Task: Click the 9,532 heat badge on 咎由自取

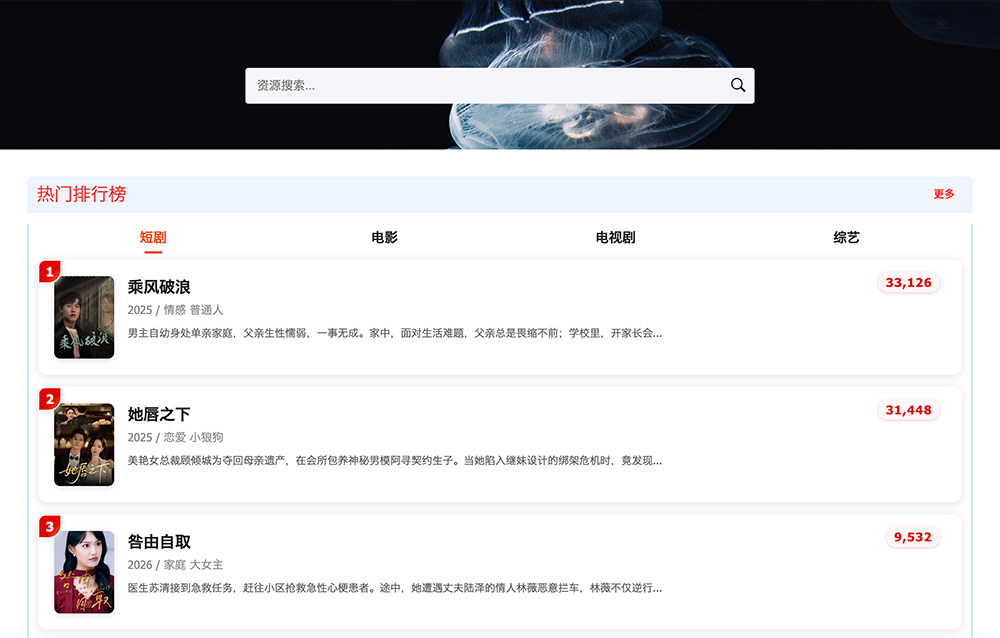Action: [x=912, y=537]
